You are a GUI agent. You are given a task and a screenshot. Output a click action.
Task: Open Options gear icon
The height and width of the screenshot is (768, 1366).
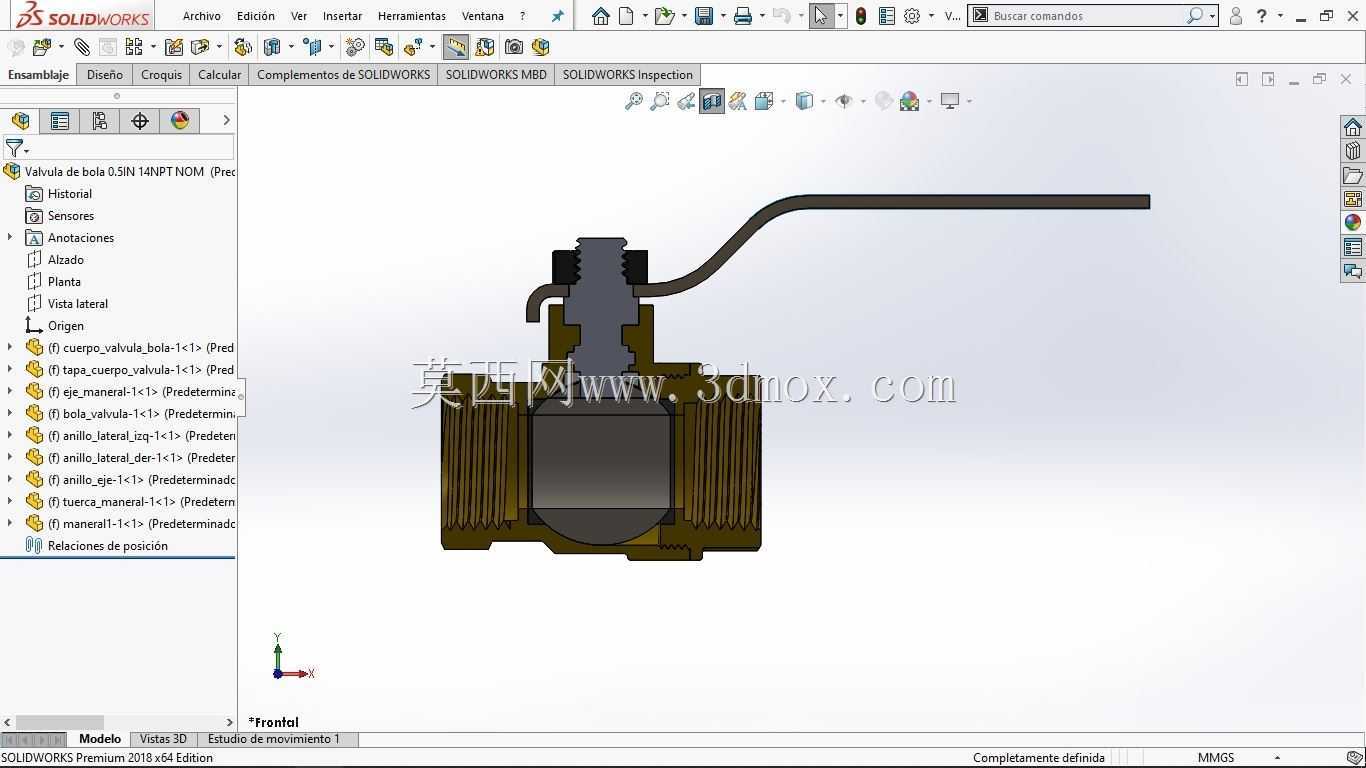click(912, 16)
